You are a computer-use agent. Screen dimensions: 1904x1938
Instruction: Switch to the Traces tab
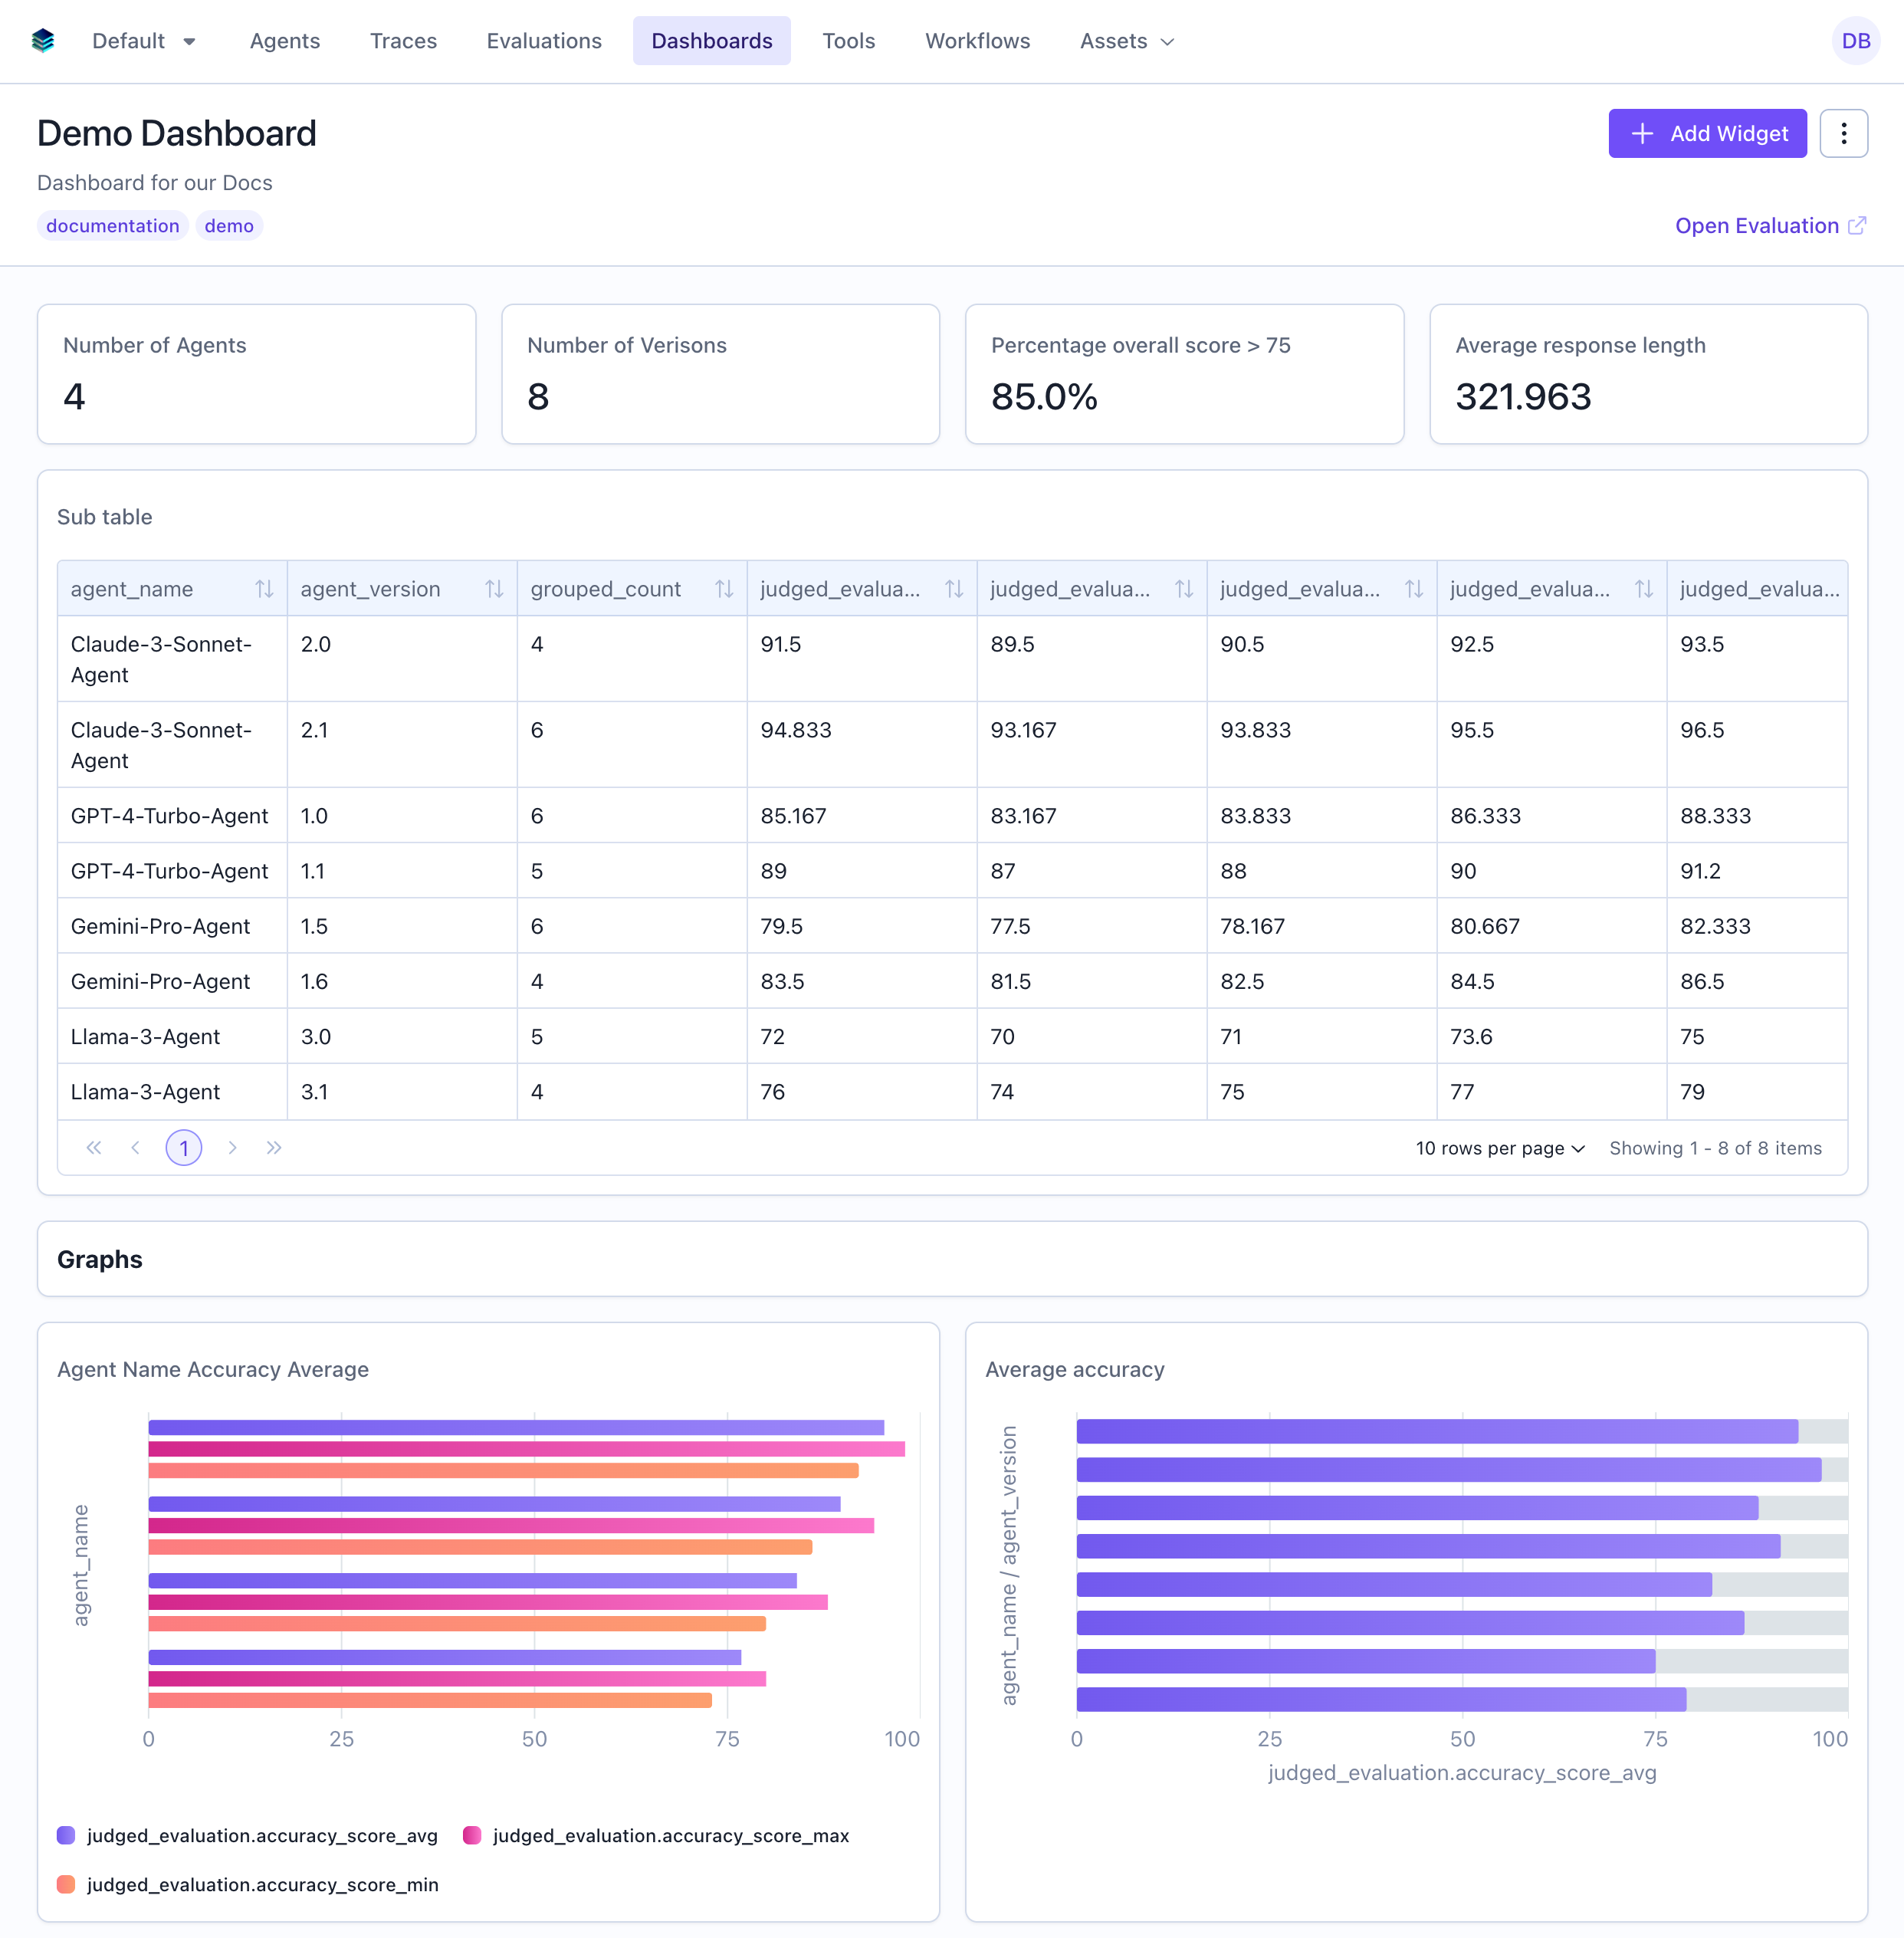click(x=403, y=41)
